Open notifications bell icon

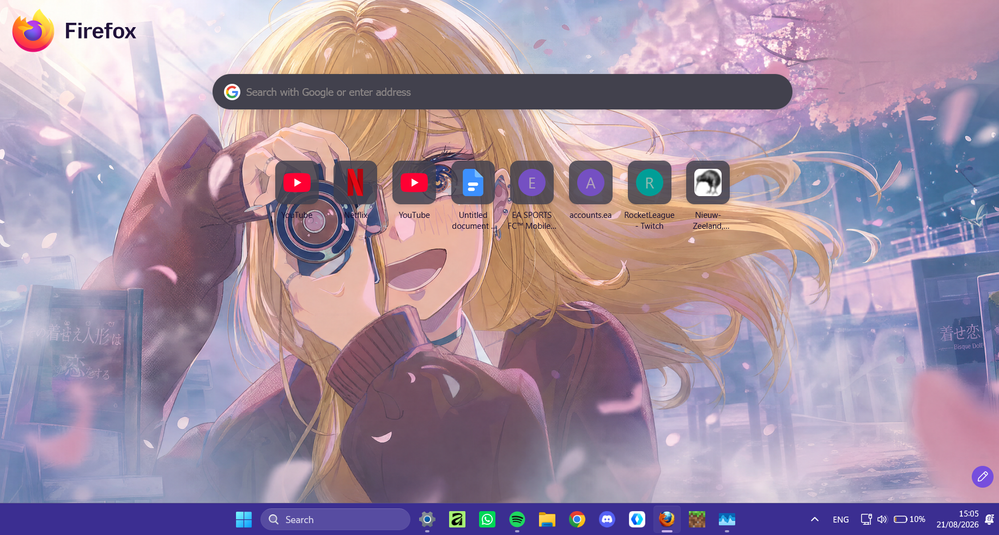click(x=989, y=520)
